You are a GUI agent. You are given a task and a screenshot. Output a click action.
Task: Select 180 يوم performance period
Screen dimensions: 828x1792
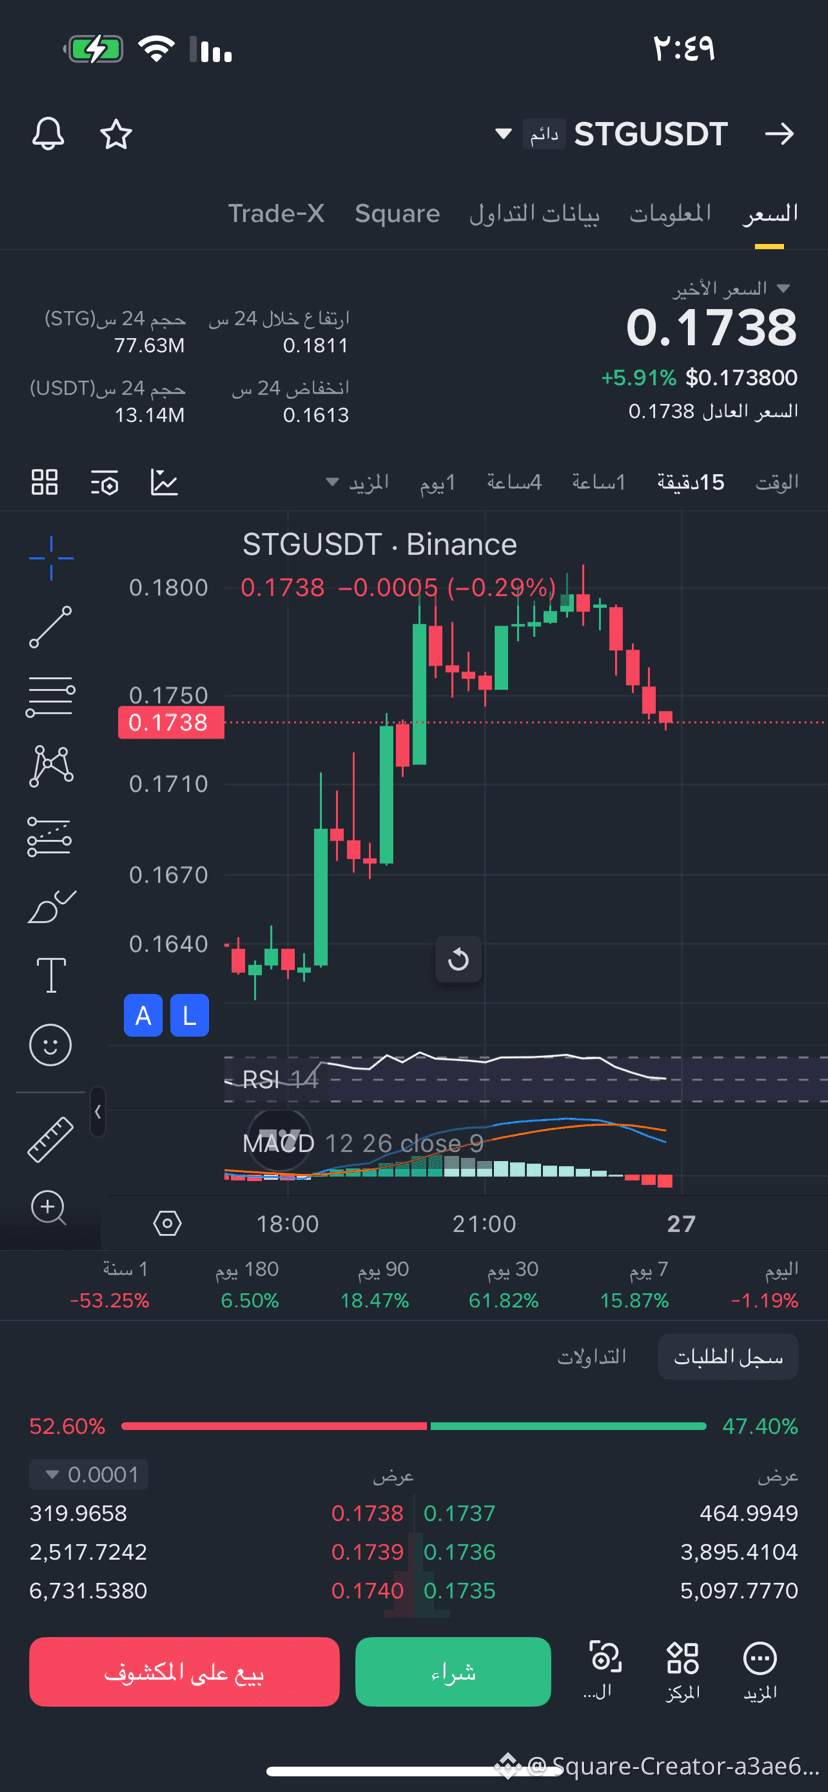(249, 1285)
